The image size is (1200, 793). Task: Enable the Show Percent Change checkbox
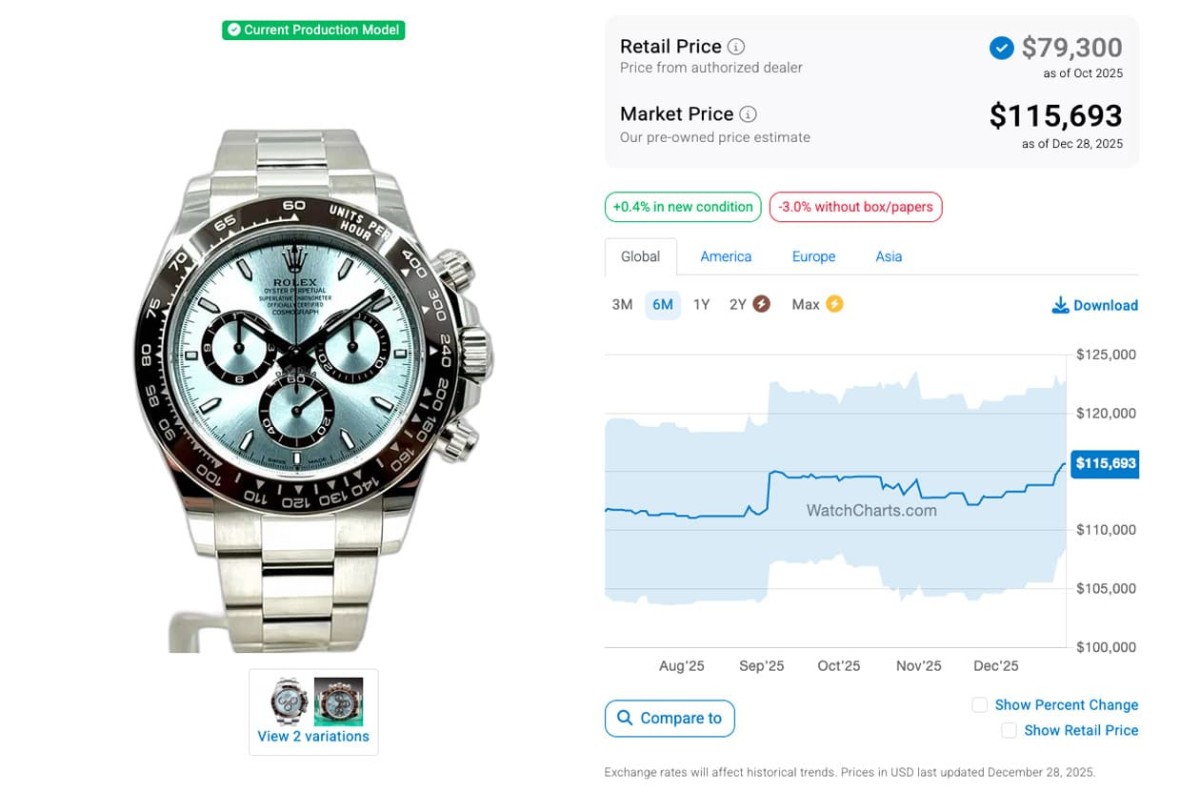980,705
